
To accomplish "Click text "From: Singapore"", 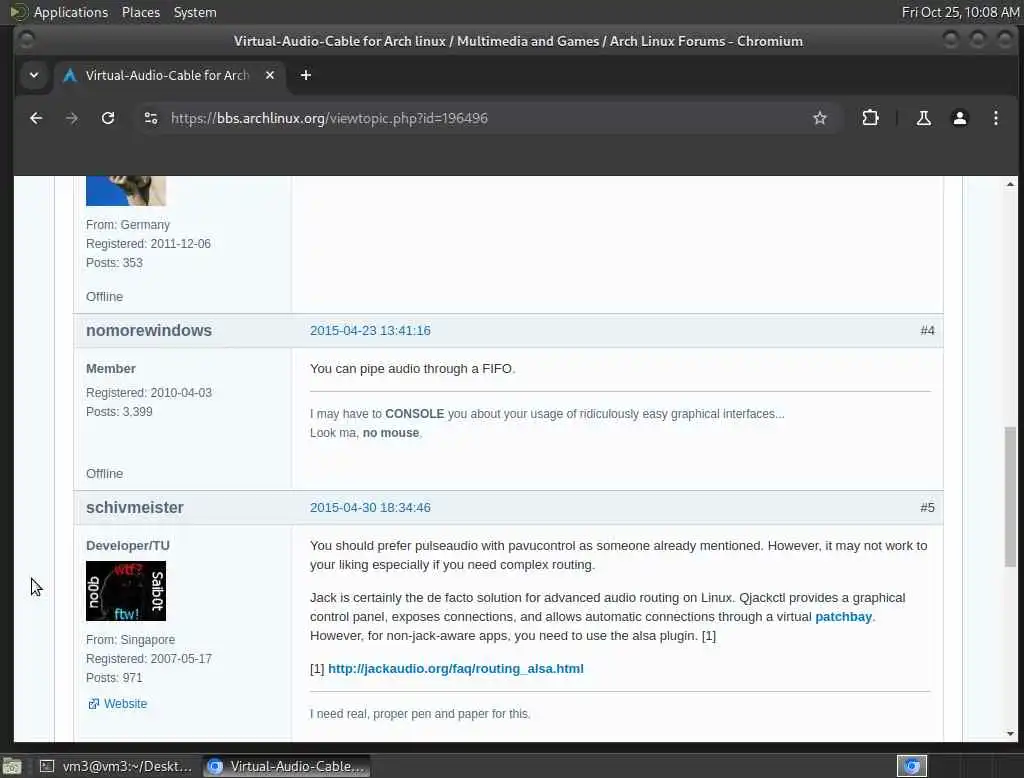I will click(x=131, y=640).
